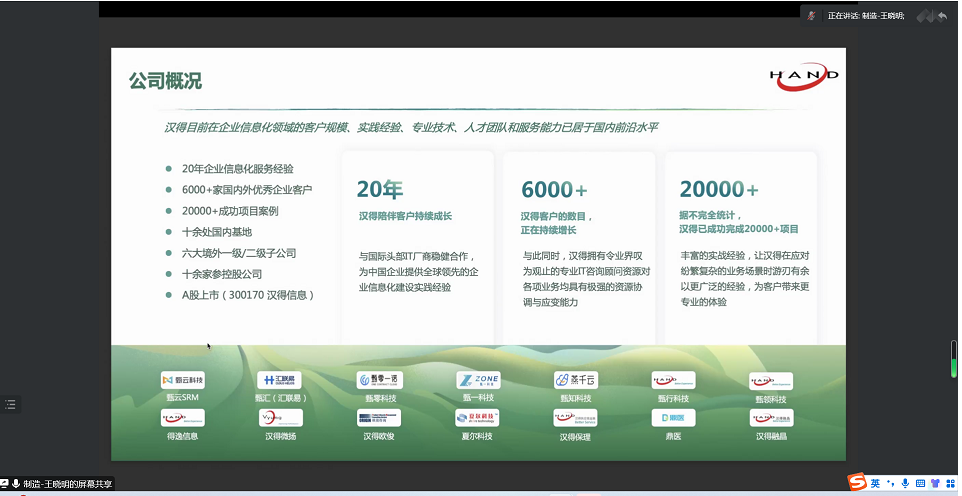Click the 汉得微扬 logo thumbnail
Image resolution: width=962 pixels, height=496 pixels.
(x=280, y=418)
